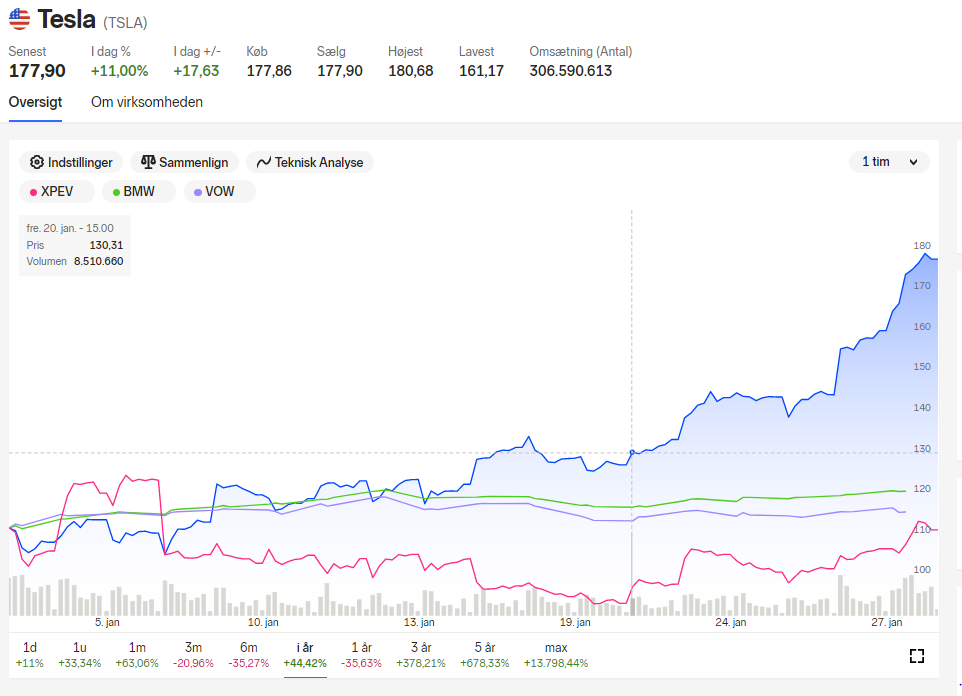962x696 pixels.
Task: Click the +11,00% daily change value
Action: point(120,71)
